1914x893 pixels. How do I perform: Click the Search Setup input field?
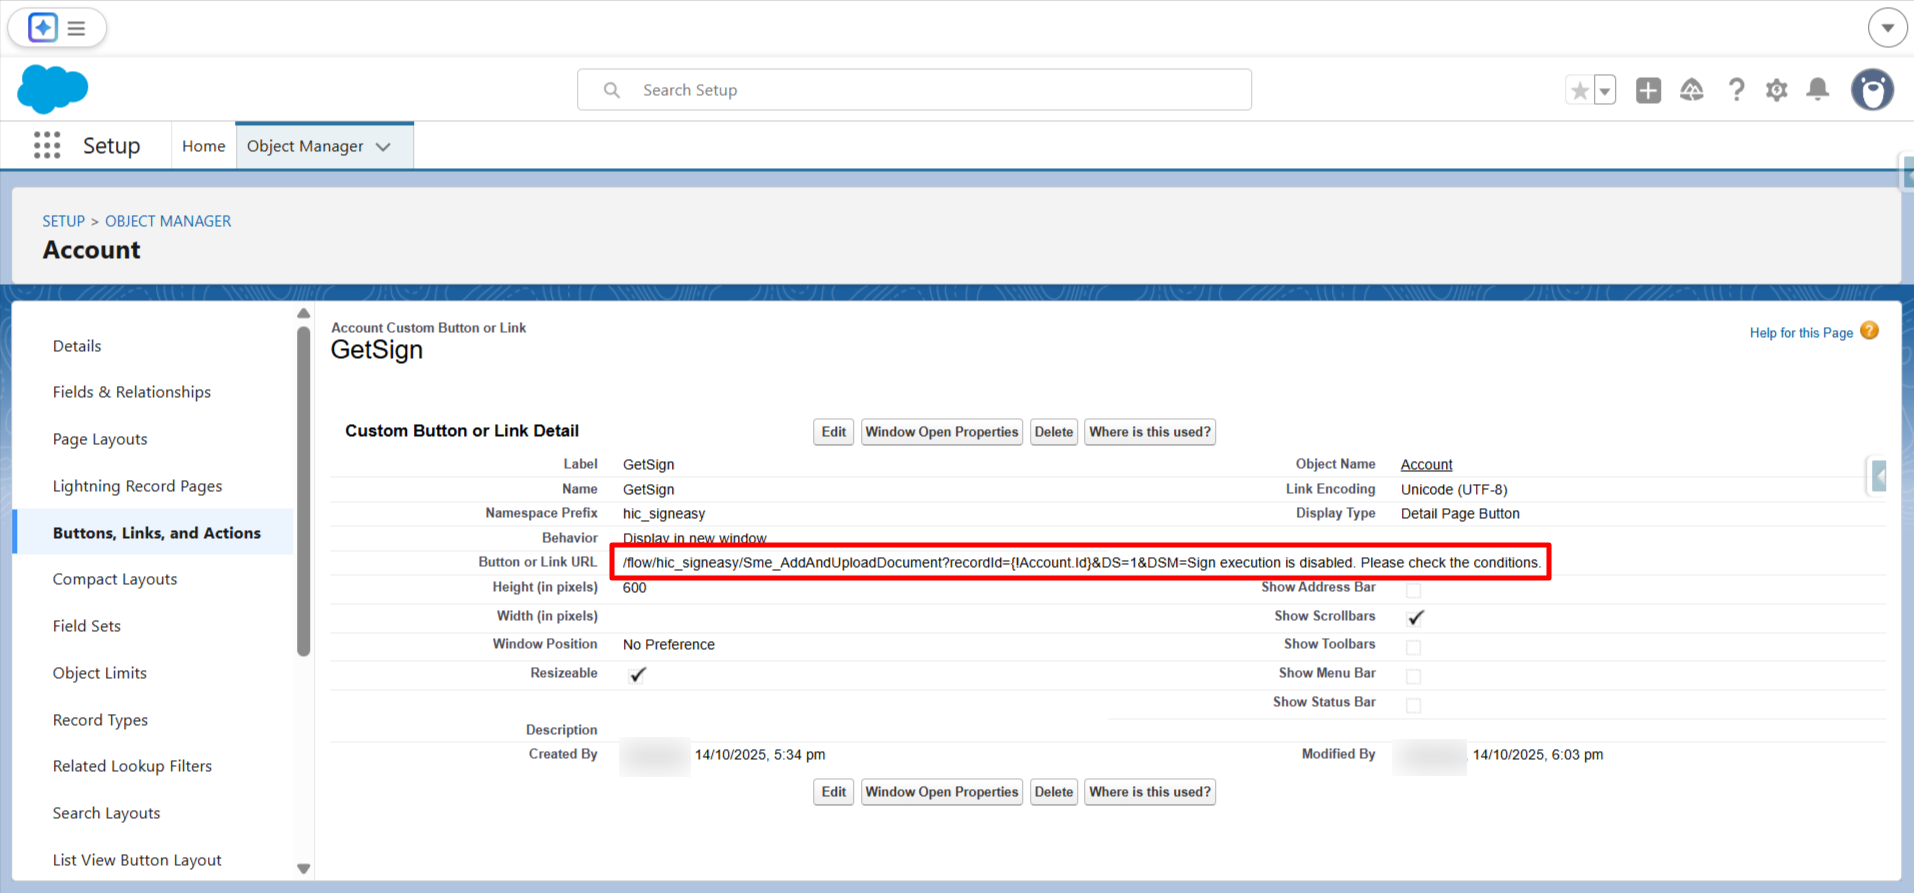coord(914,90)
